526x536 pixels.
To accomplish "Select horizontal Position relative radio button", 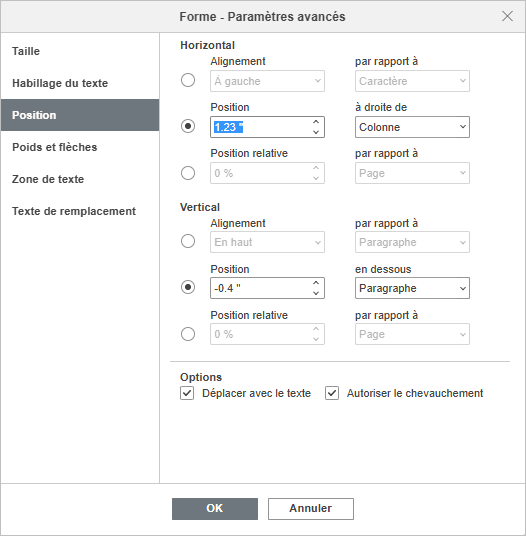I will (188, 173).
